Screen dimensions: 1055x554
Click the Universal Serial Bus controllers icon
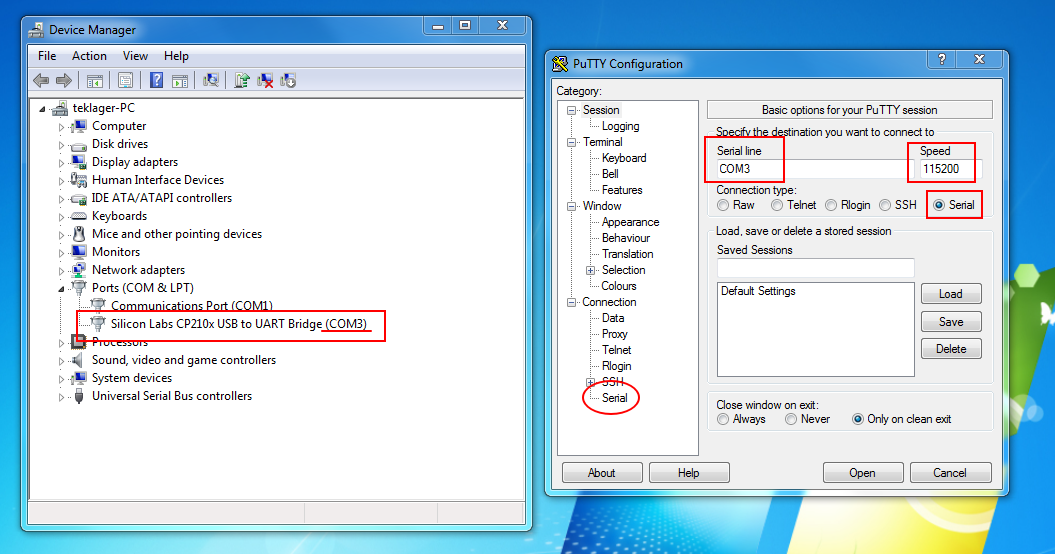pos(79,396)
